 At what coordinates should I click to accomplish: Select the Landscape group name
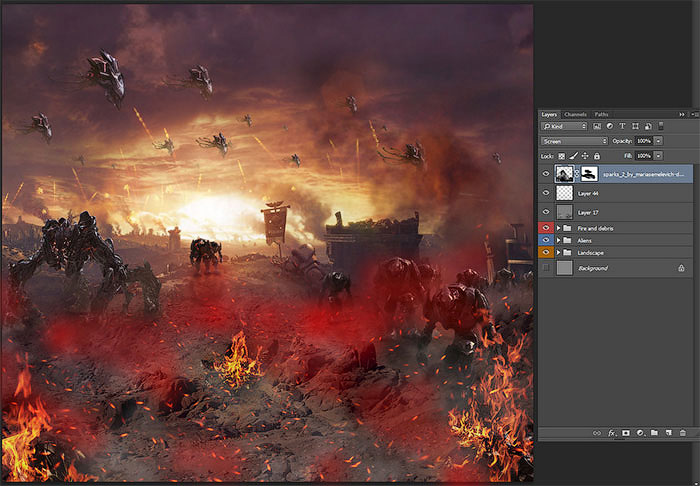click(590, 253)
